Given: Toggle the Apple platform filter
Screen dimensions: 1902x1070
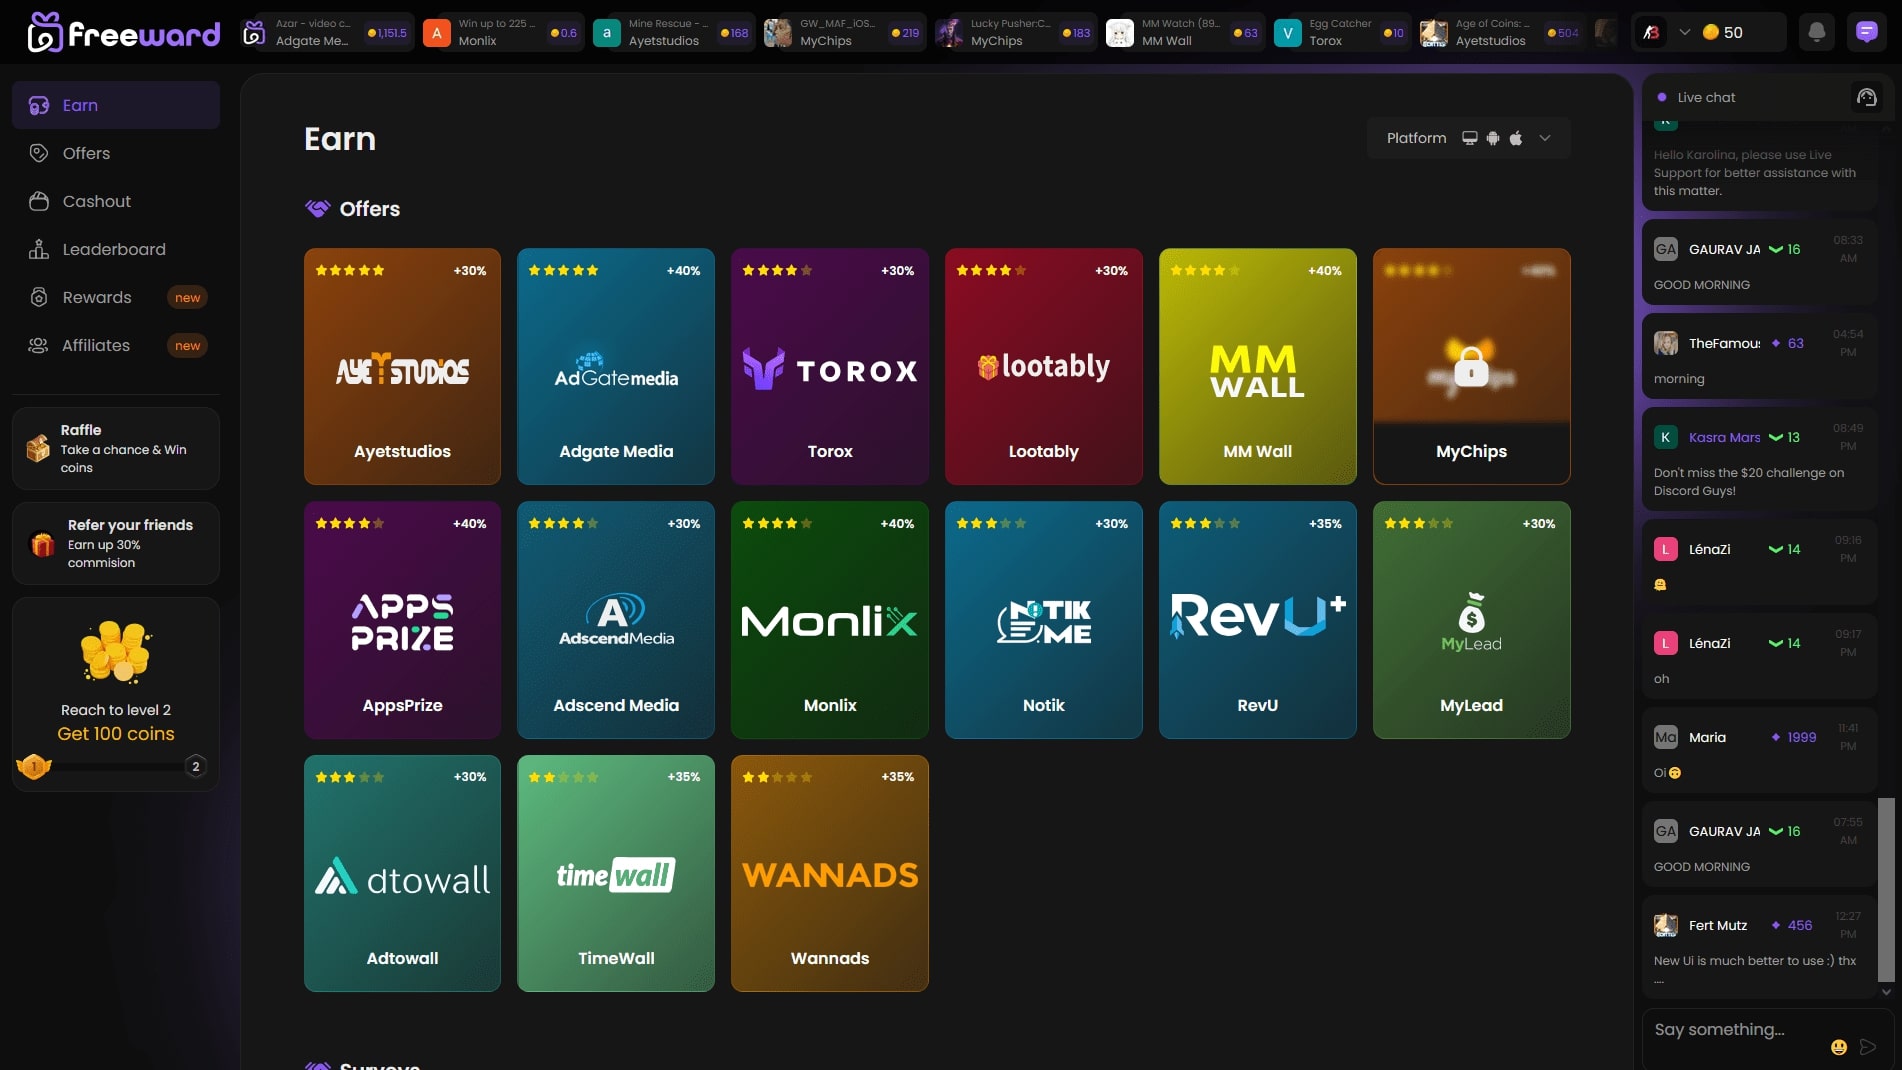Looking at the screenshot, I should point(1517,138).
